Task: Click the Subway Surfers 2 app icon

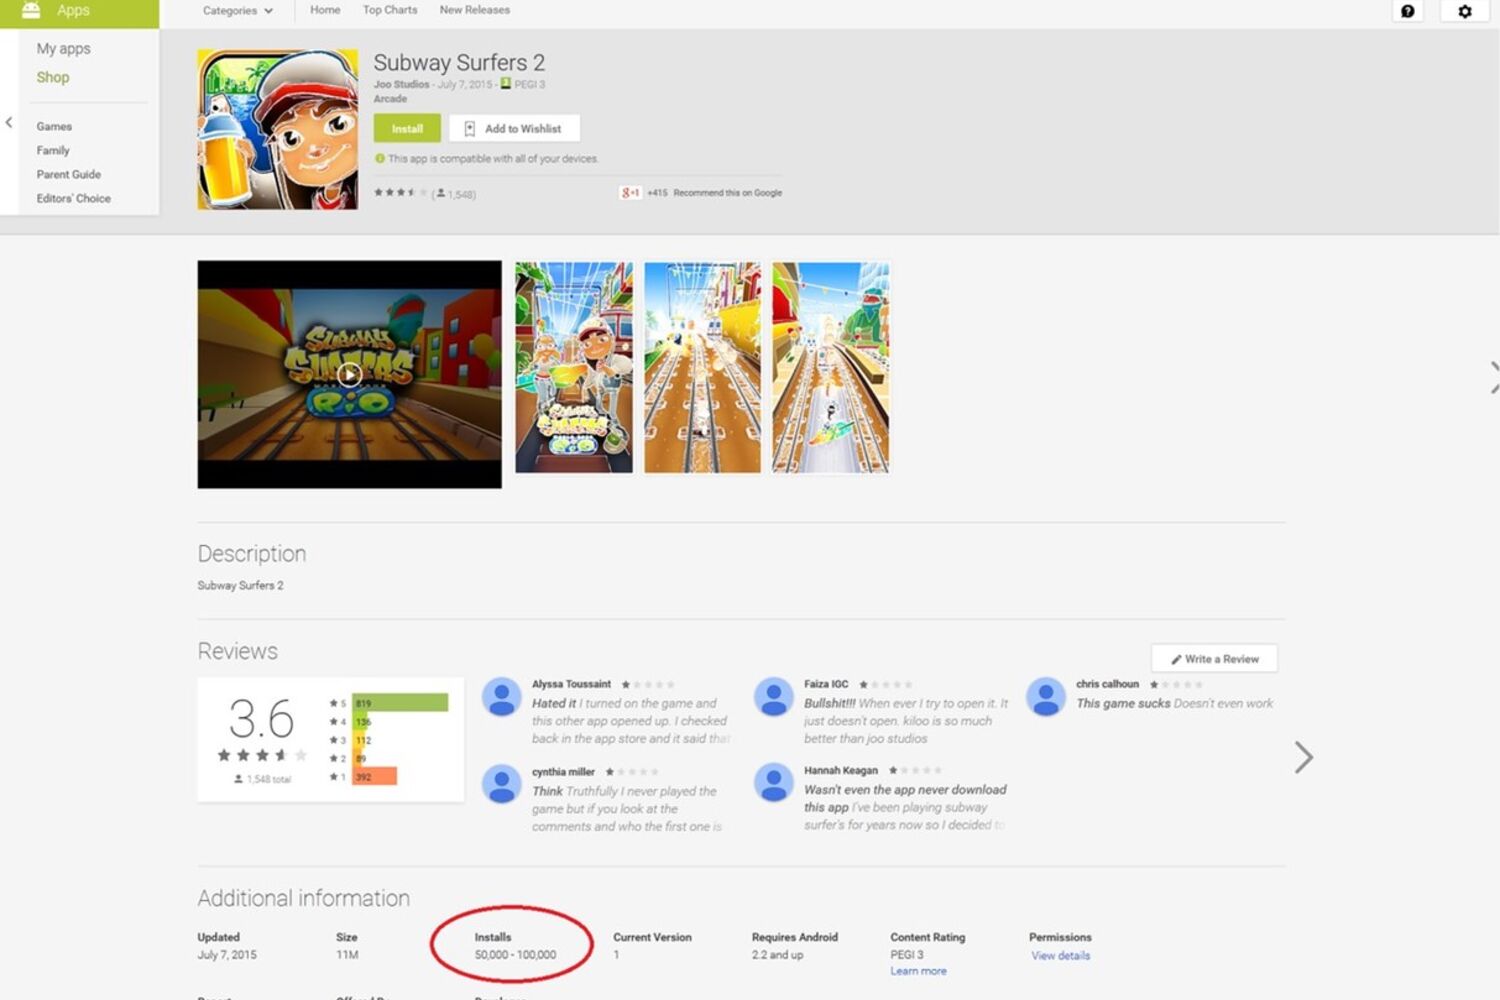Action: pos(277,129)
